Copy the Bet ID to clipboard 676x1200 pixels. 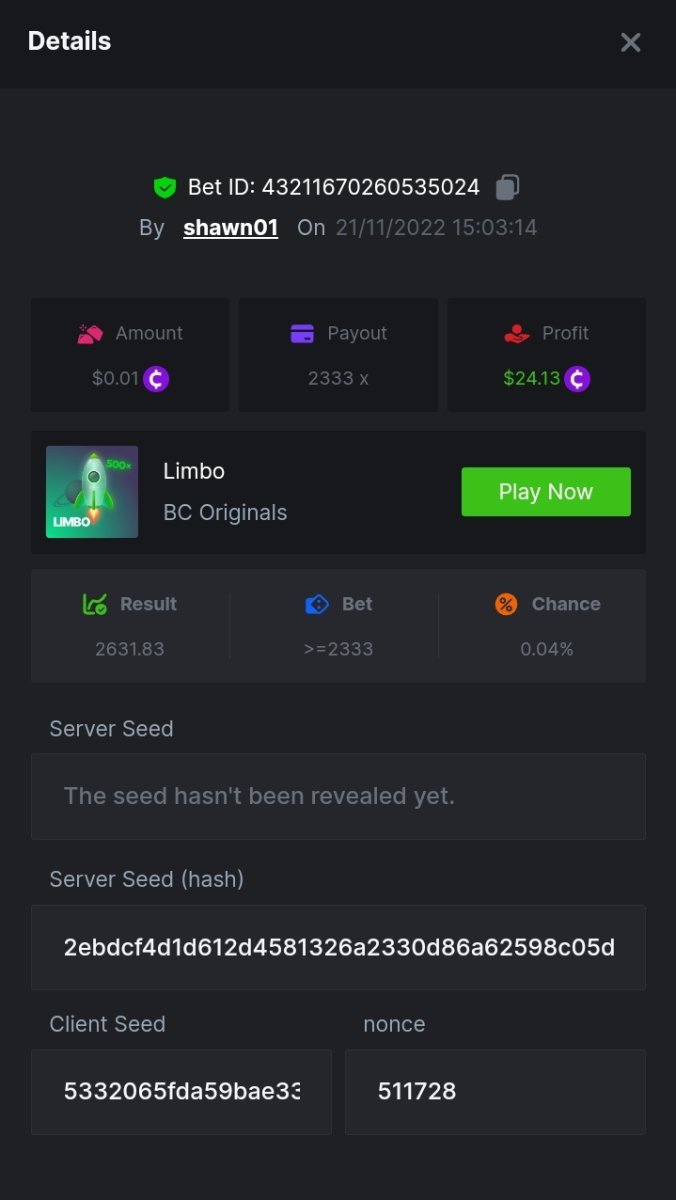508,187
